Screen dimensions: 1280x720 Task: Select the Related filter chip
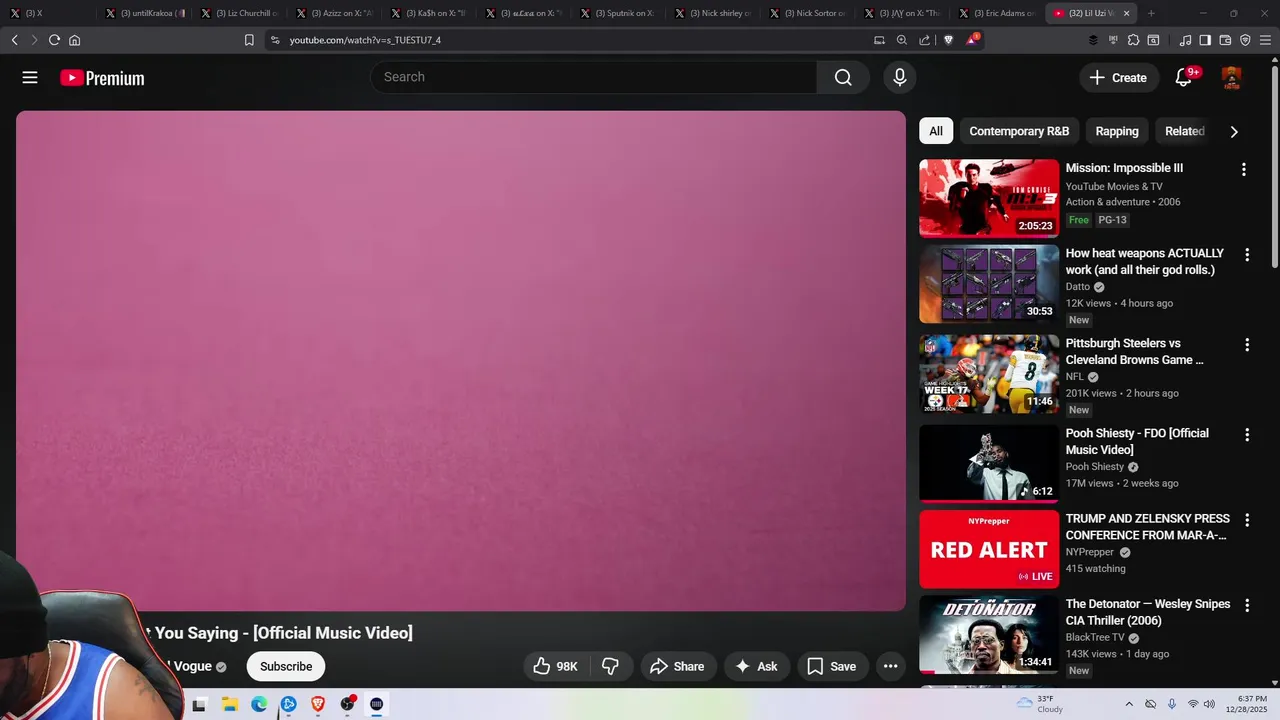[x=1184, y=131]
